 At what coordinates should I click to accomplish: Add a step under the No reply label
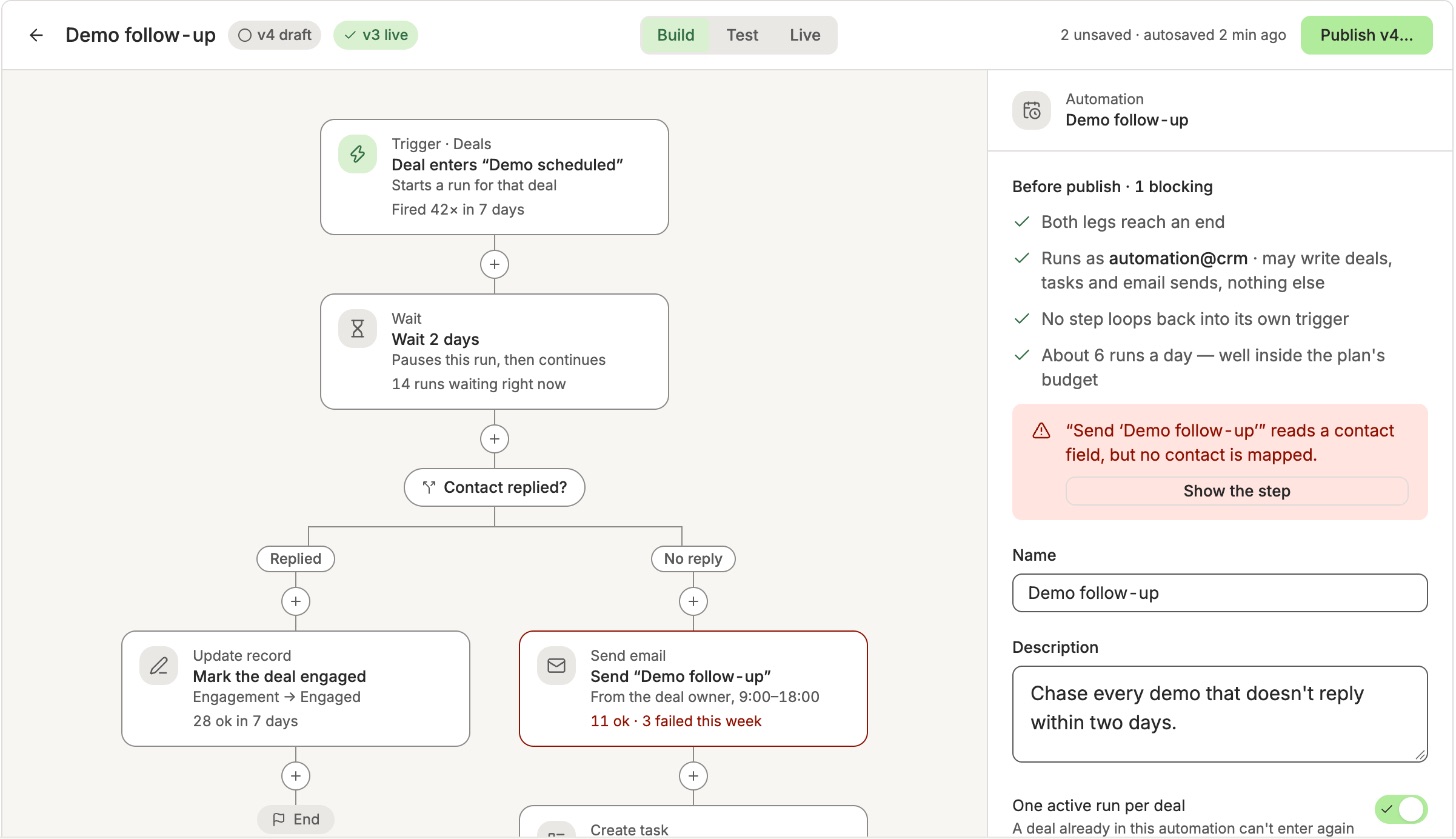click(693, 601)
